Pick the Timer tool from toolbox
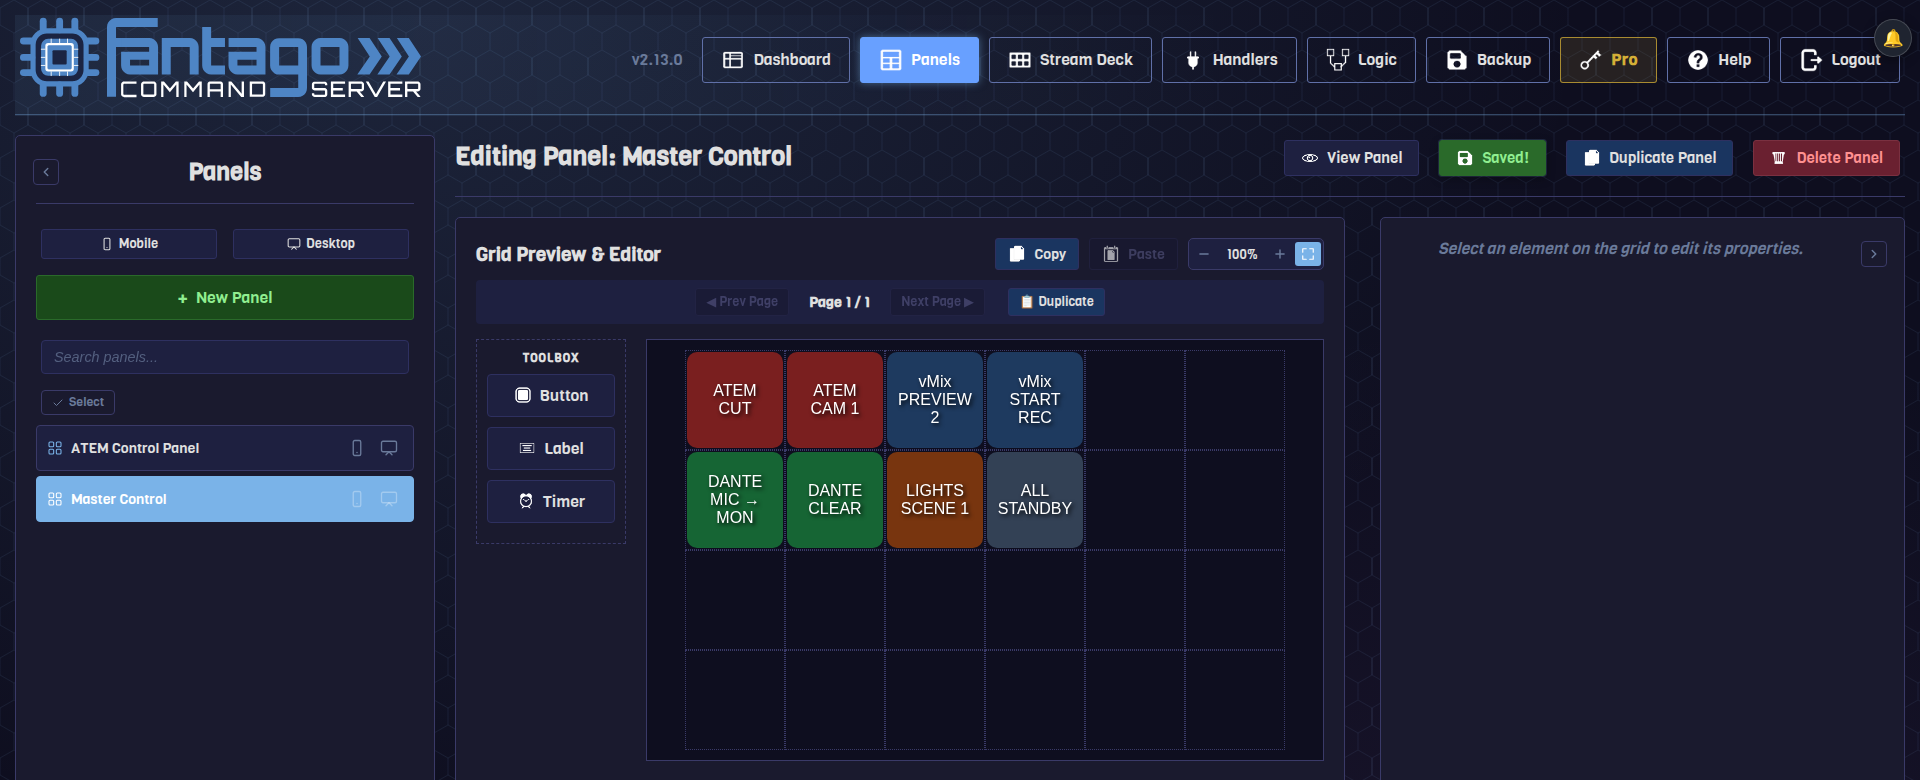Viewport: 1920px width, 780px height. click(551, 502)
